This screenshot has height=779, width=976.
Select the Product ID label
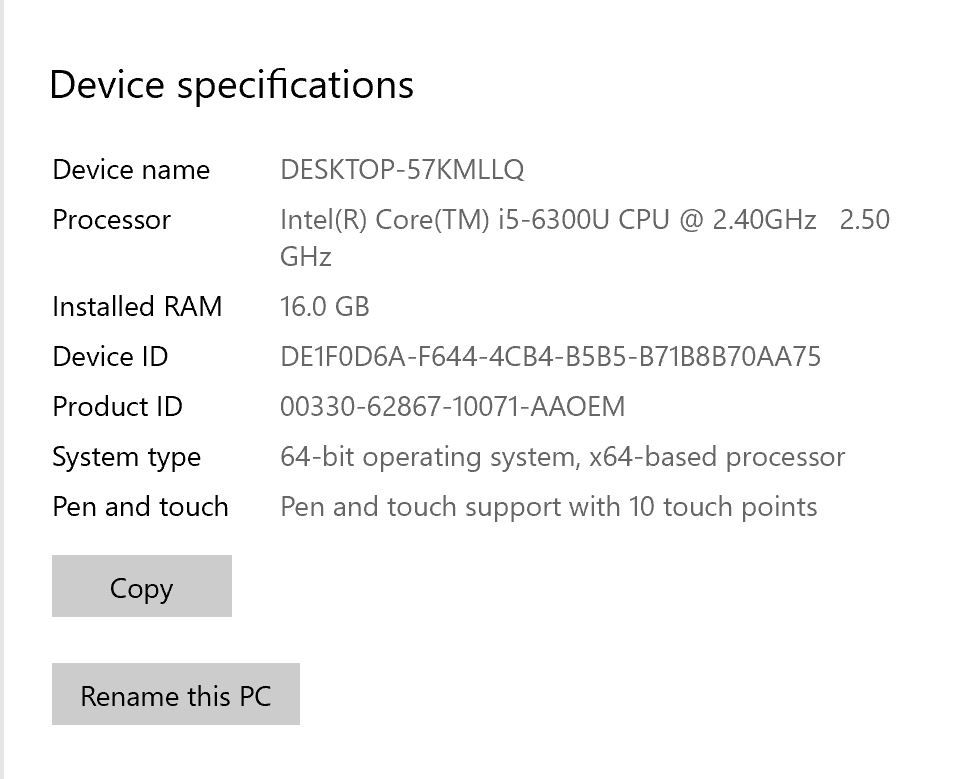[x=117, y=407]
